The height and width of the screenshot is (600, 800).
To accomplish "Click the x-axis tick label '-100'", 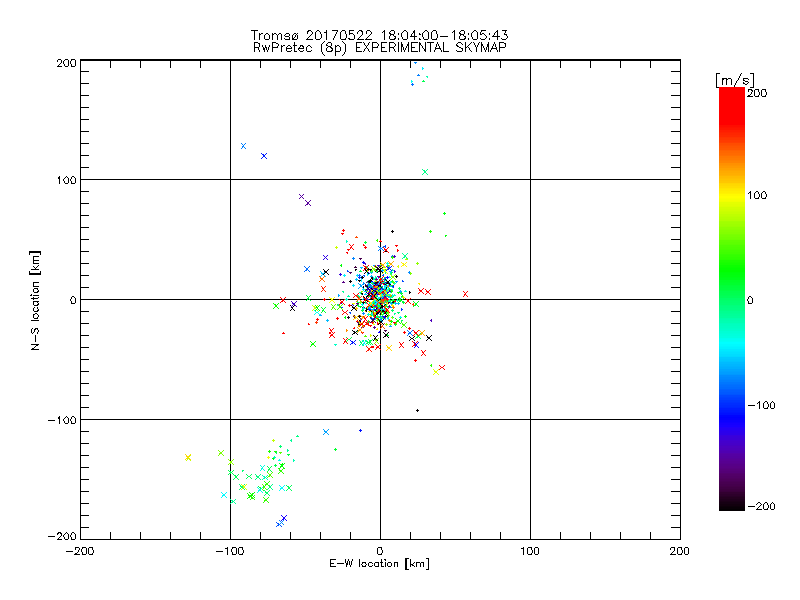I will click(230, 551).
